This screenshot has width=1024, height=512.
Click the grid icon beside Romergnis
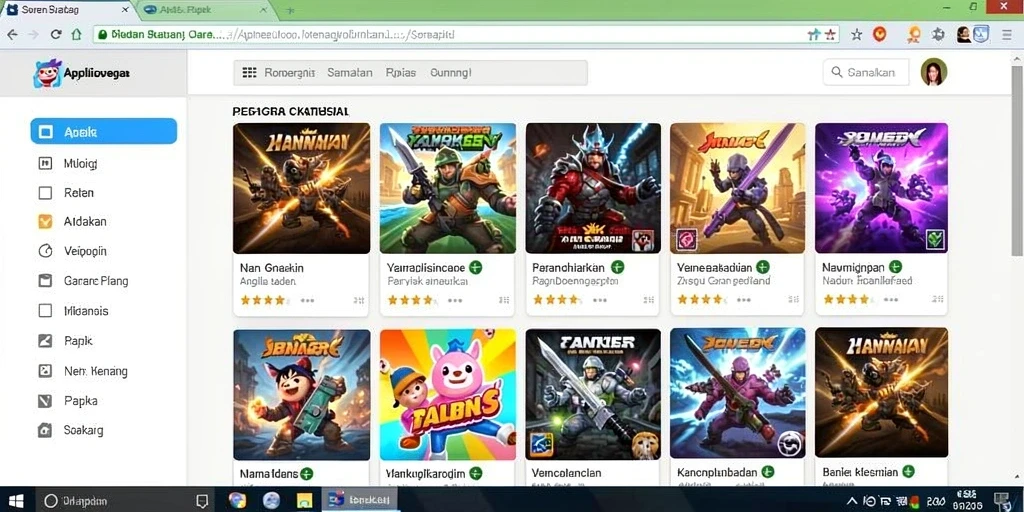(x=249, y=72)
